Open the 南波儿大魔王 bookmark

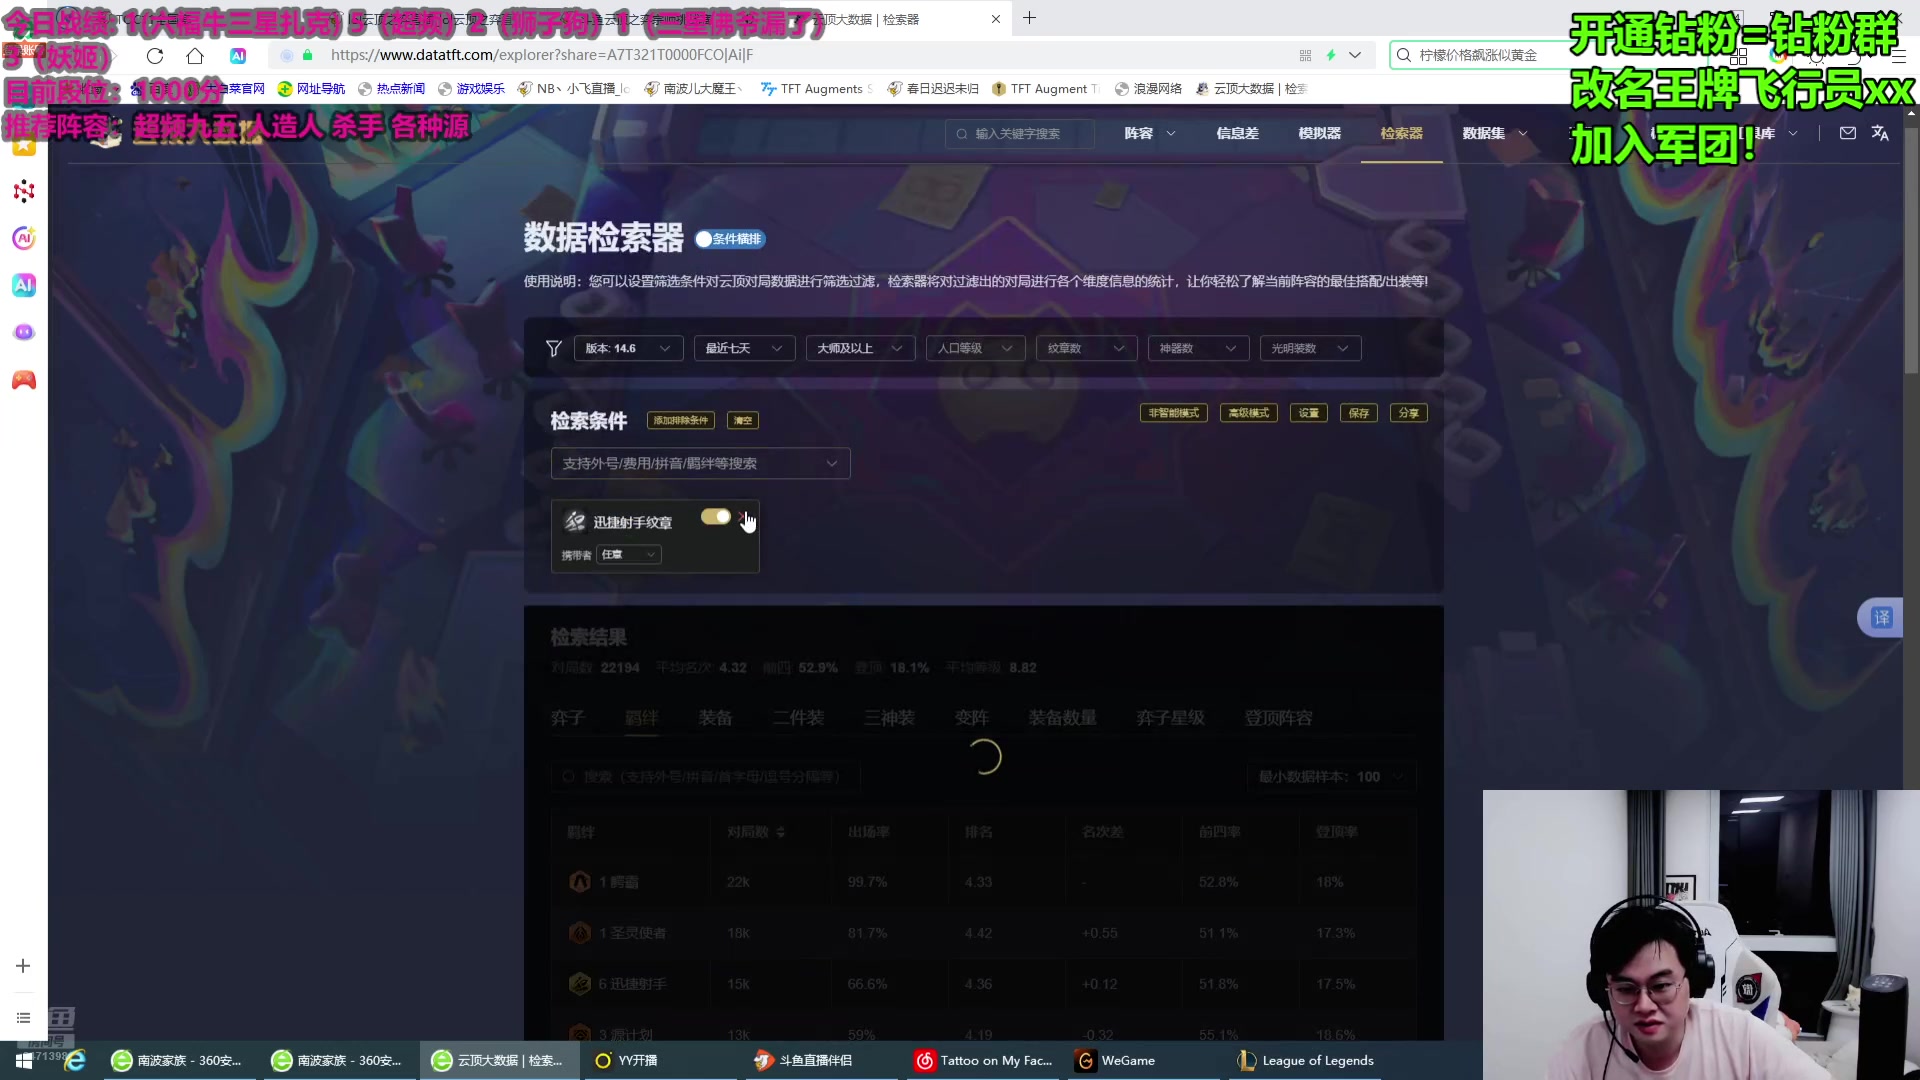click(x=692, y=88)
